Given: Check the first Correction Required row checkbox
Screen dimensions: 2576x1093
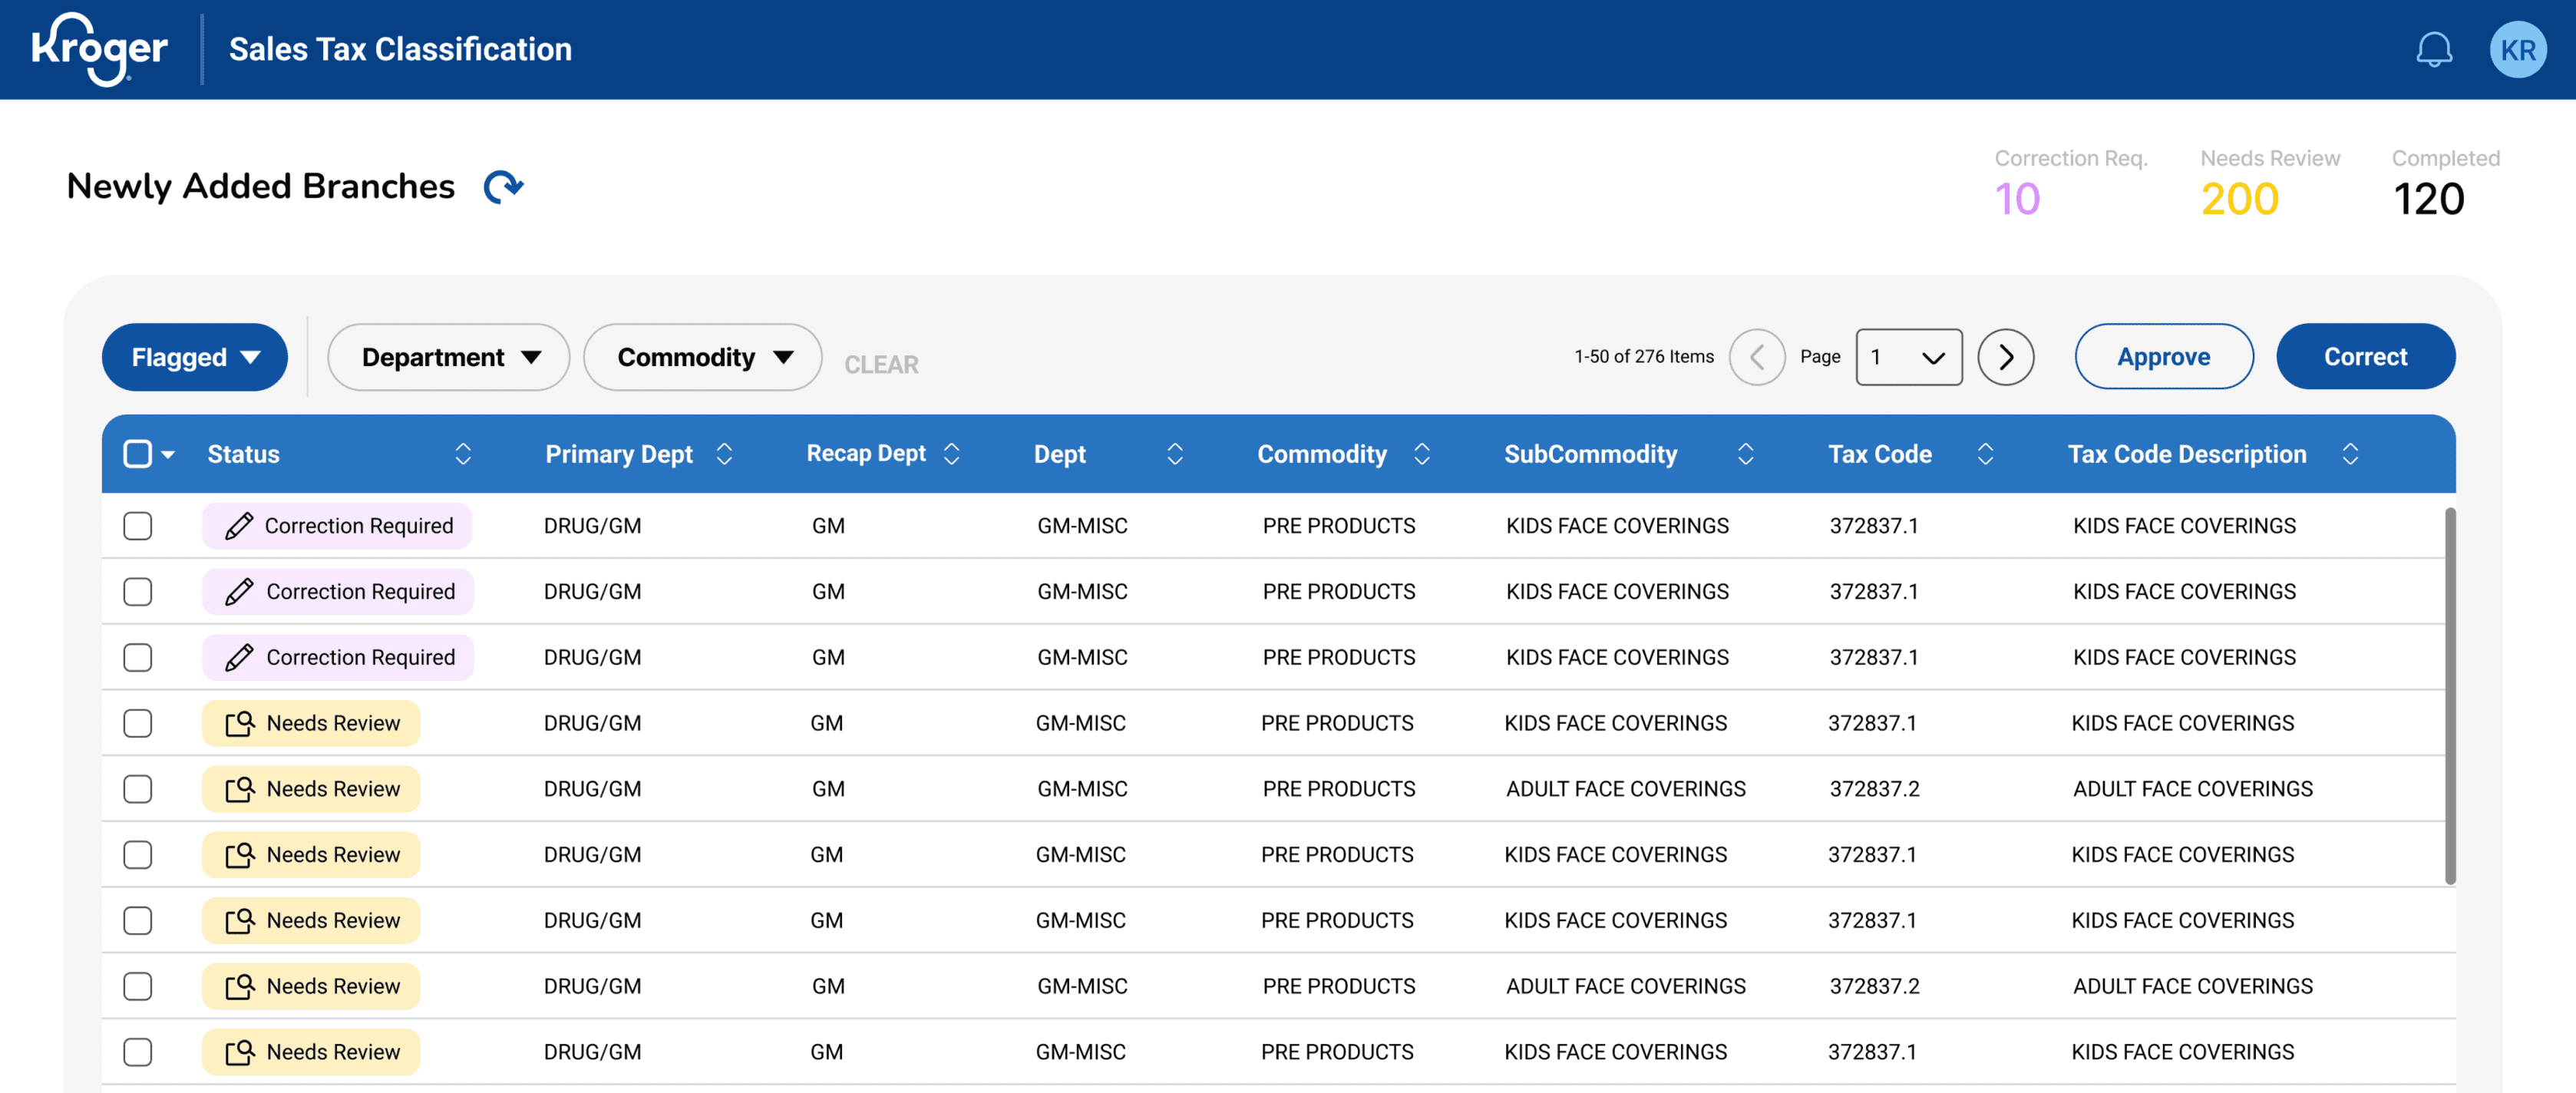Looking at the screenshot, I should click(x=138, y=526).
